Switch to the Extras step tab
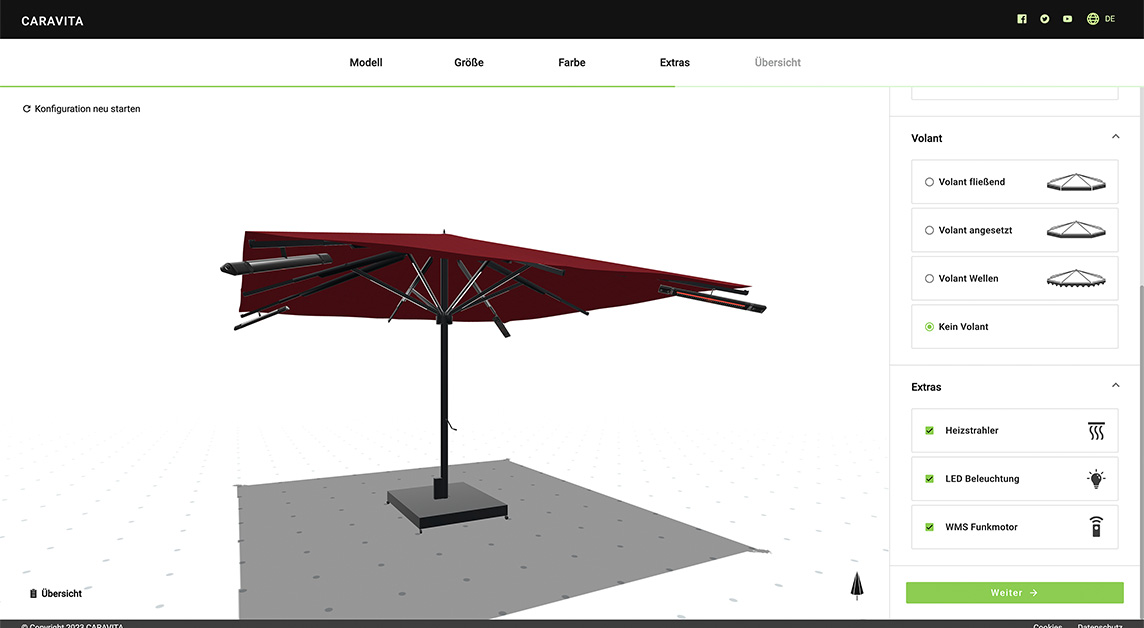 tap(675, 63)
